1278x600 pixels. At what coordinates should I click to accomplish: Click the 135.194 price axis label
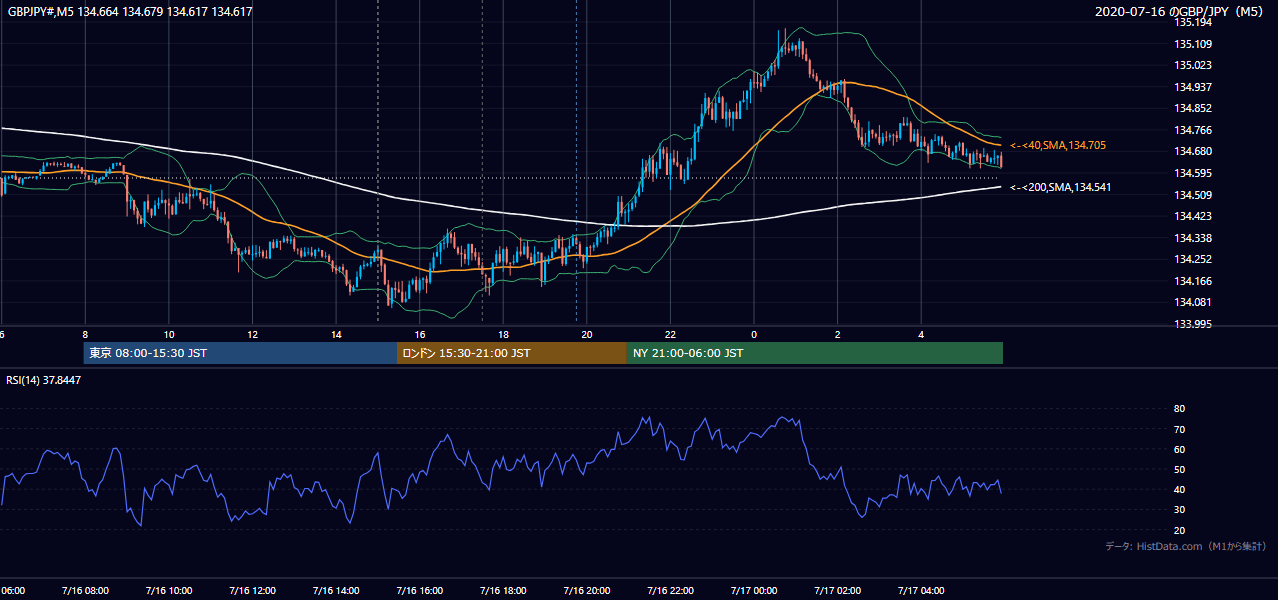pyautogui.click(x=1193, y=22)
